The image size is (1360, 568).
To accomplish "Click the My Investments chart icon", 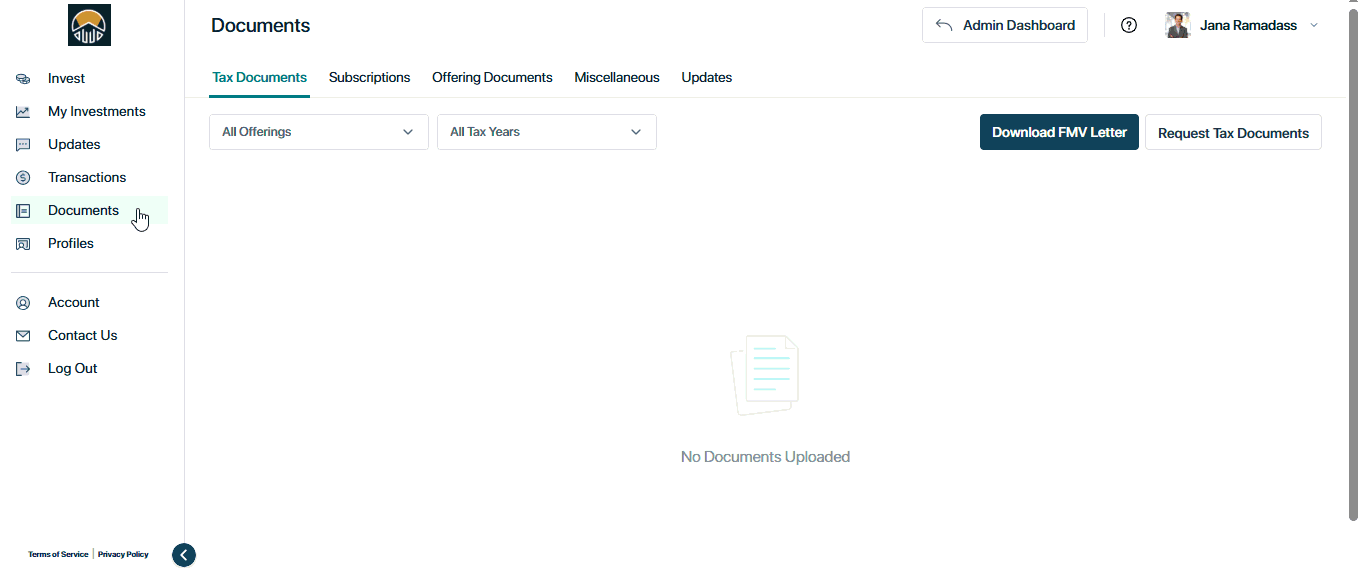I will pos(23,112).
